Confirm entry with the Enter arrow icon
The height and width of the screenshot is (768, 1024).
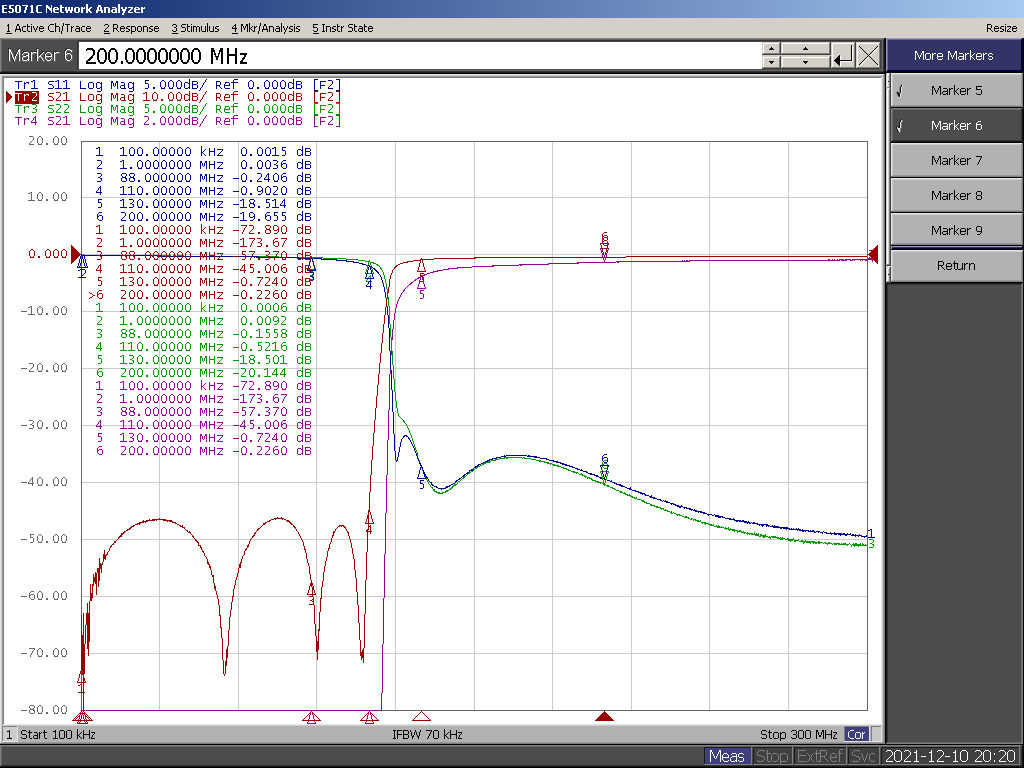click(842, 56)
